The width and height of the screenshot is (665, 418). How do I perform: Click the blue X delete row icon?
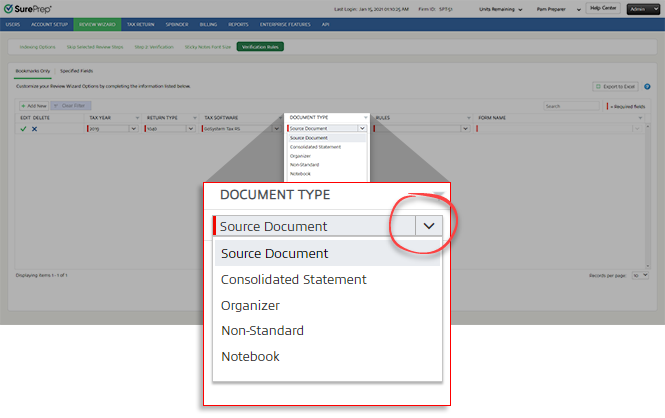click(x=35, y=129)
